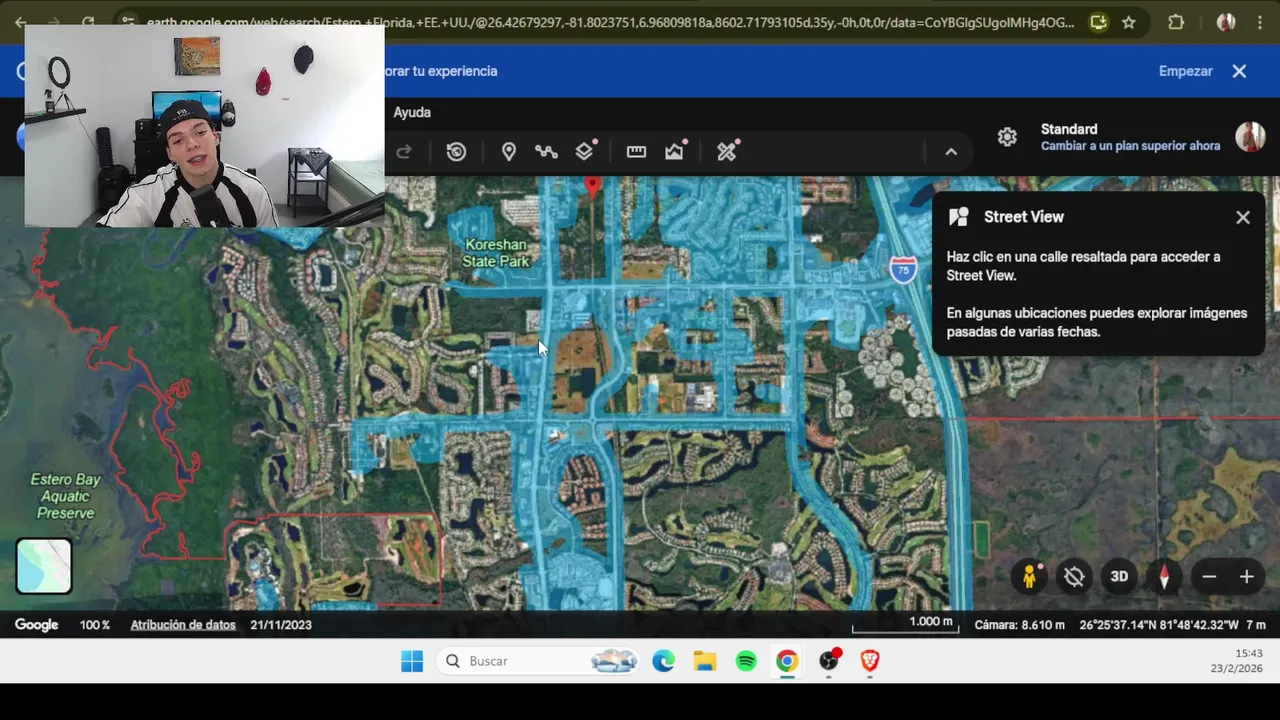Click the coordinates readout in status bar

click(1158, 625)
